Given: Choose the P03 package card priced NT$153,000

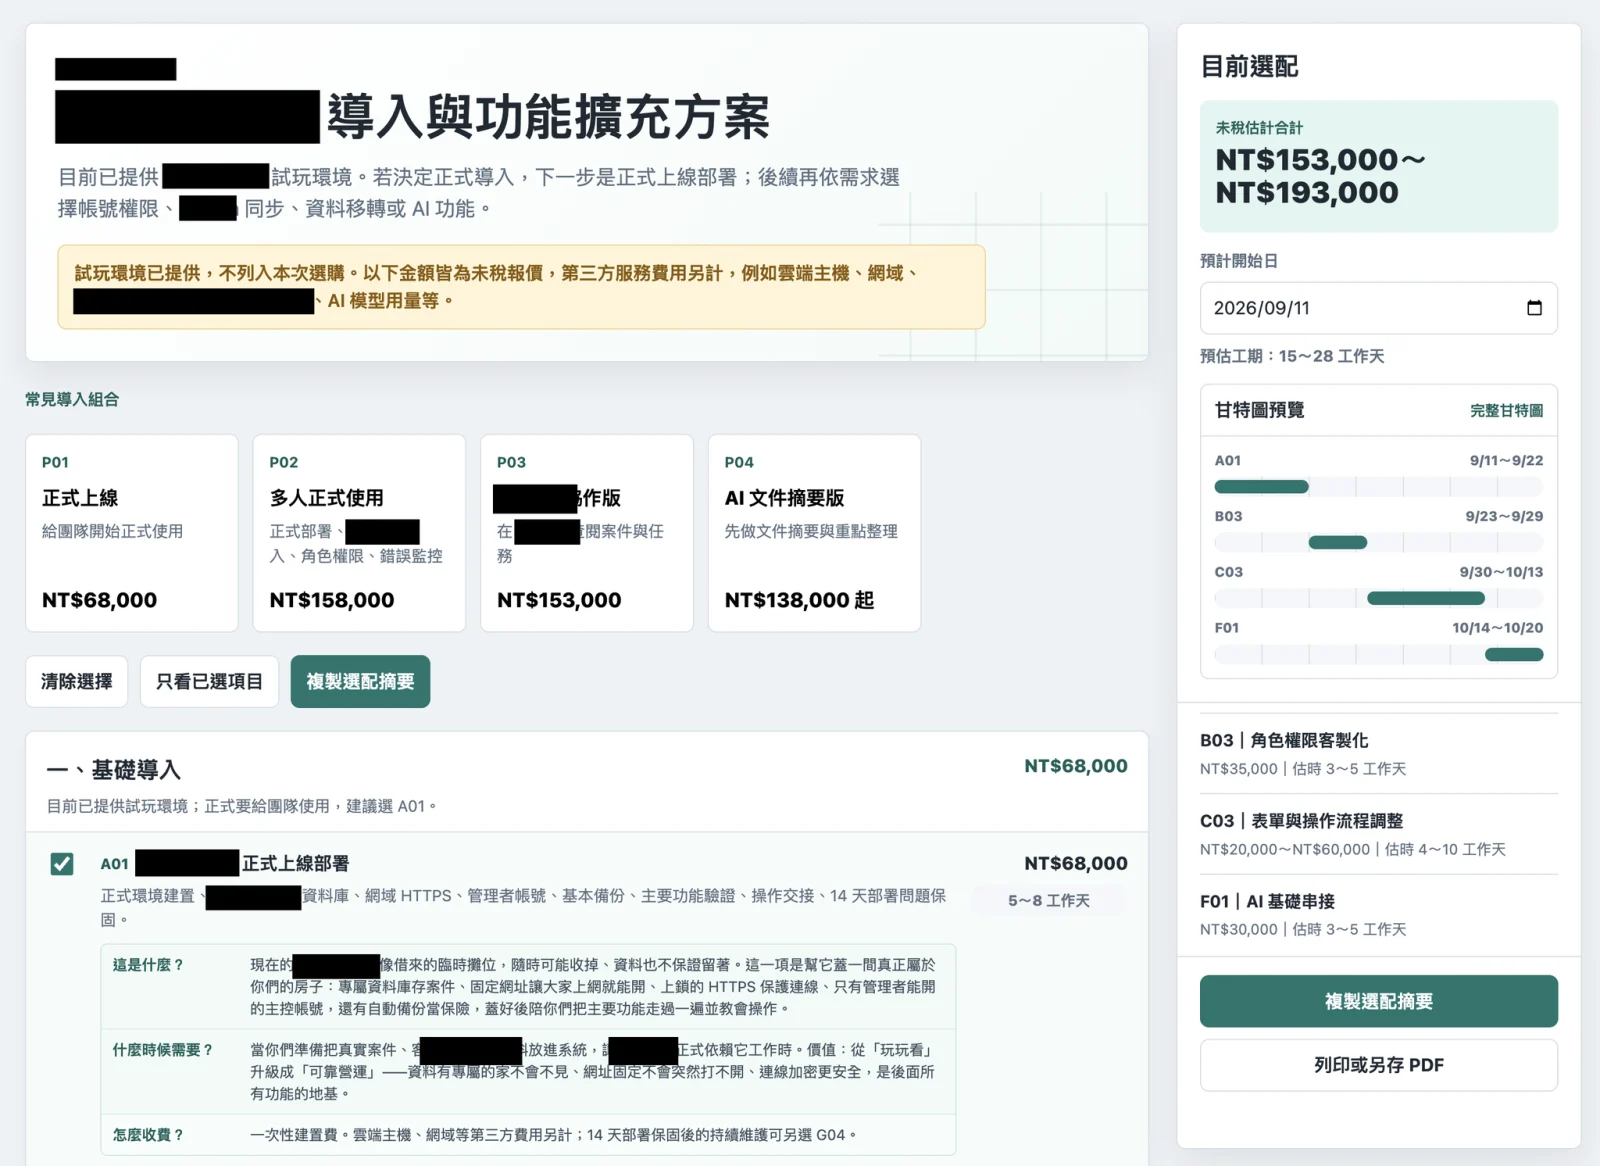Looking at the screenshot, I should click(587, 533).
